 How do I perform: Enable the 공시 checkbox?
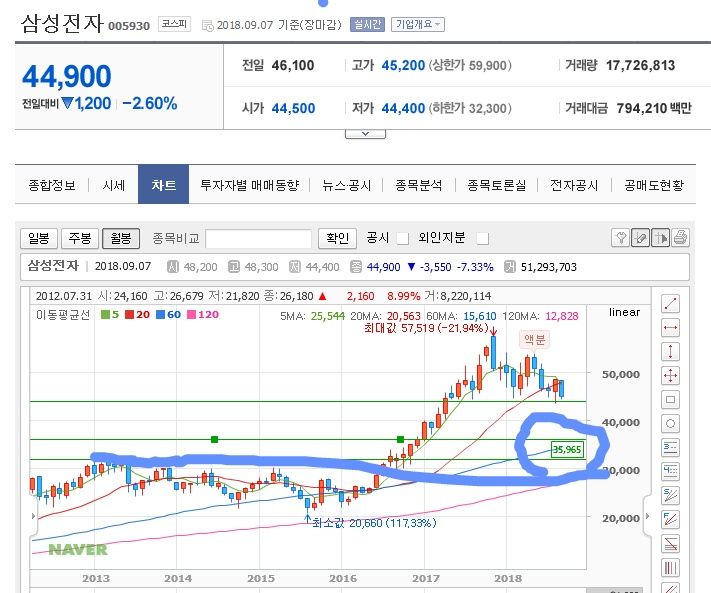tap(402, 238)
